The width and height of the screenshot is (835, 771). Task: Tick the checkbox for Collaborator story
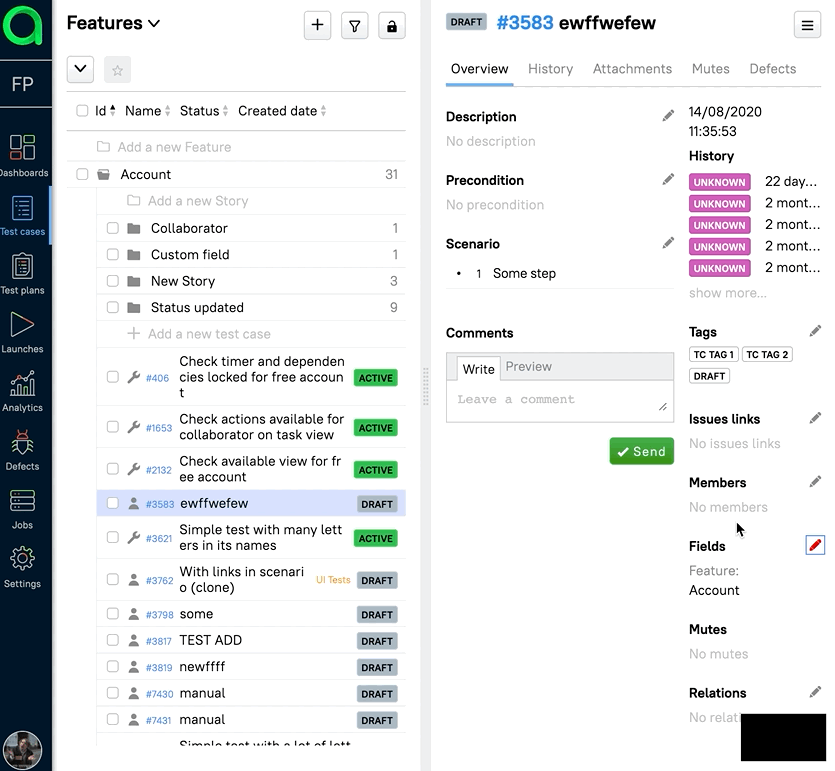pyautogui.click(x=113, y=228)
